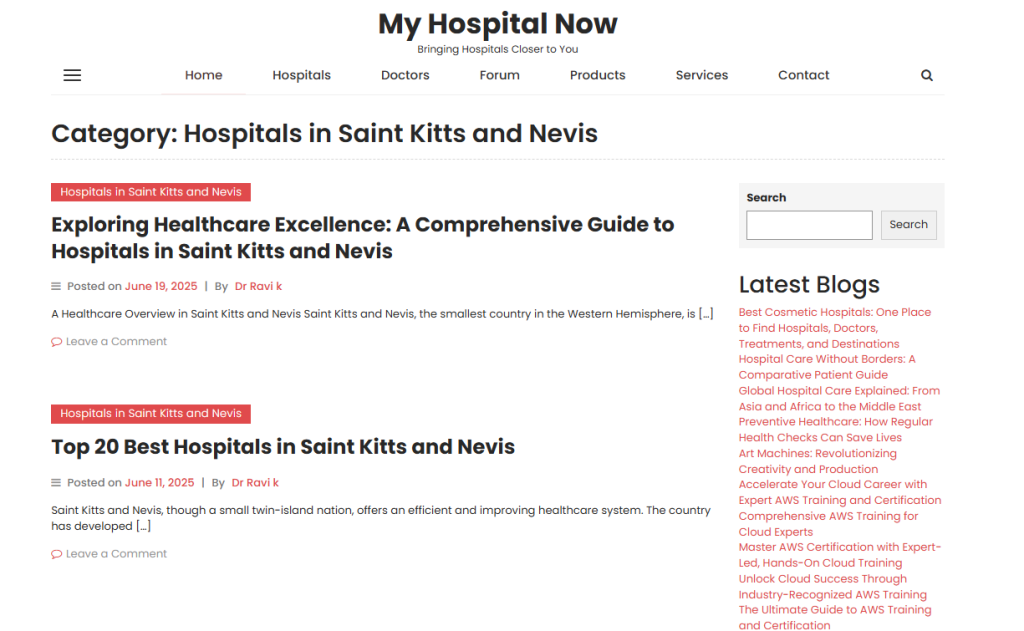Open the Home menu item
The width and height of the screenshot is (1024, 631).
tap(203, 75)
